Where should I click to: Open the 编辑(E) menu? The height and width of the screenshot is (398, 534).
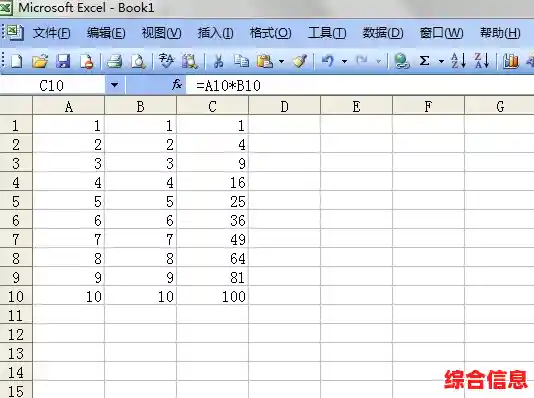[x=106, y=33]
